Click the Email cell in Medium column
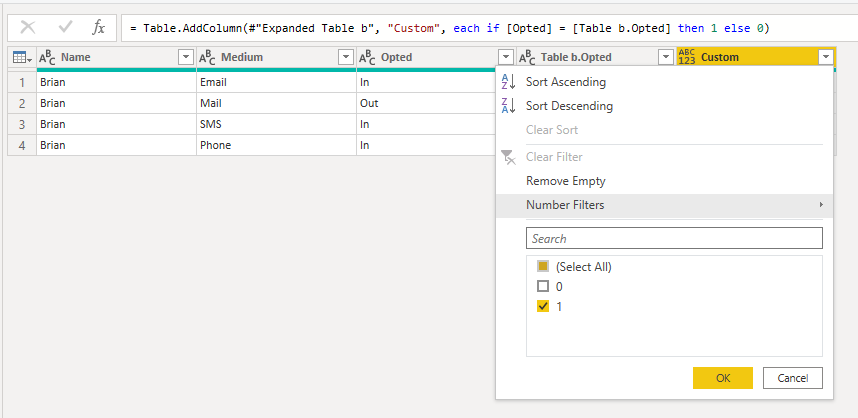This screenshot has width=858, height=418. point(276,83)
